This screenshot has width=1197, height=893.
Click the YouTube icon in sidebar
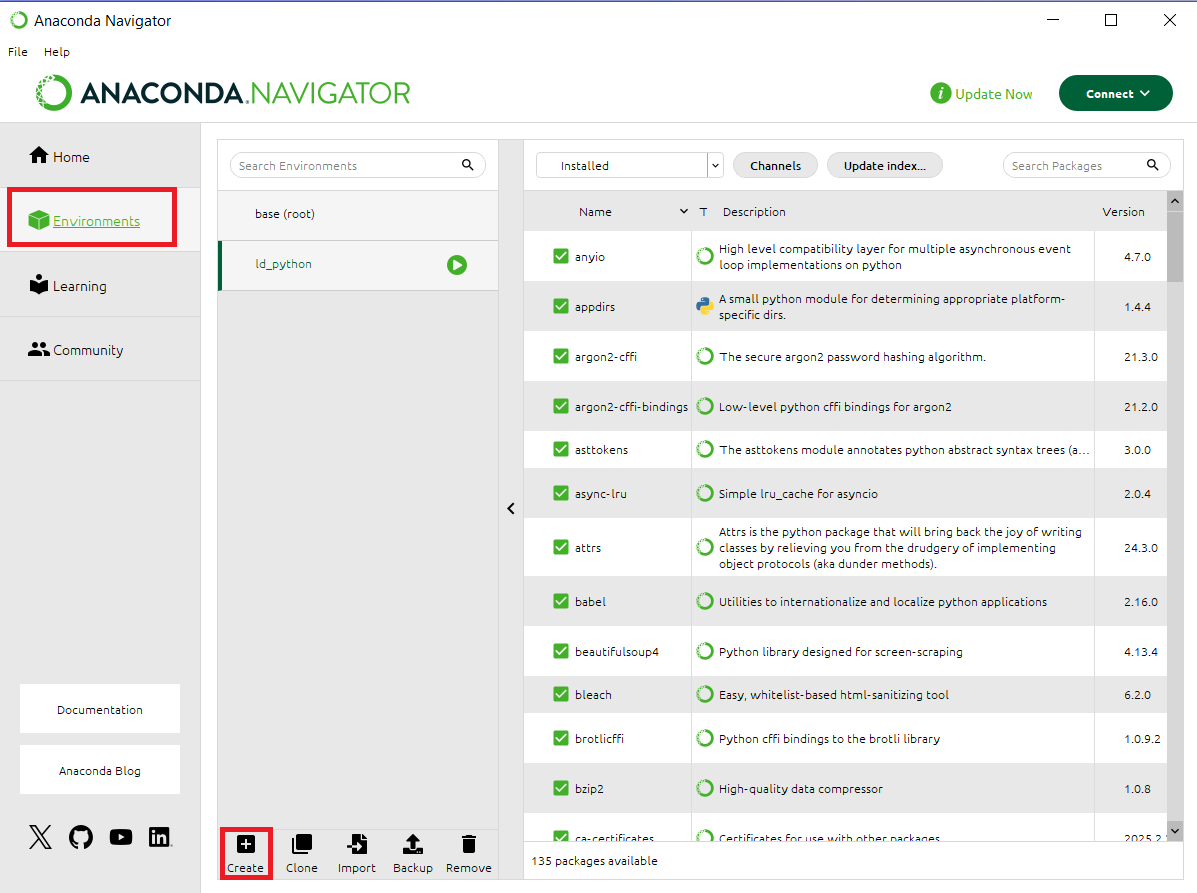(120, 837)
